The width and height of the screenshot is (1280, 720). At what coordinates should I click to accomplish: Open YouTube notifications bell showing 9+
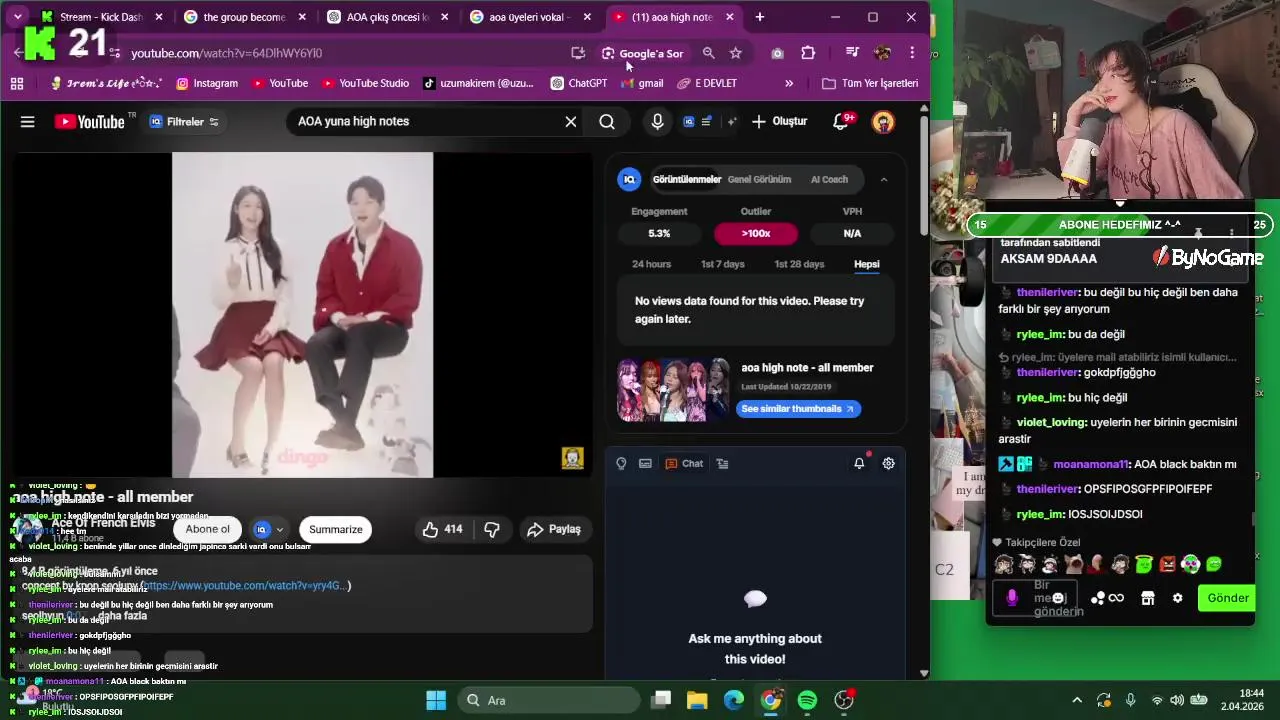pos(842,122)
